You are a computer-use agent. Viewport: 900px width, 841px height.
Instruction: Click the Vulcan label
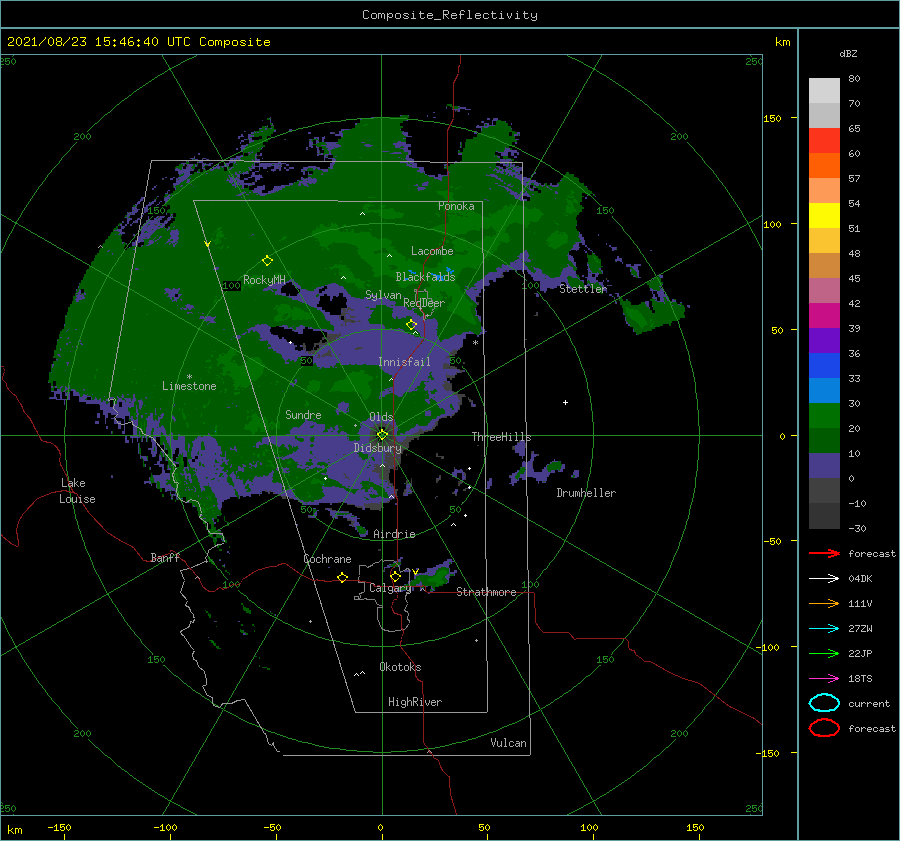click(509, 743)
